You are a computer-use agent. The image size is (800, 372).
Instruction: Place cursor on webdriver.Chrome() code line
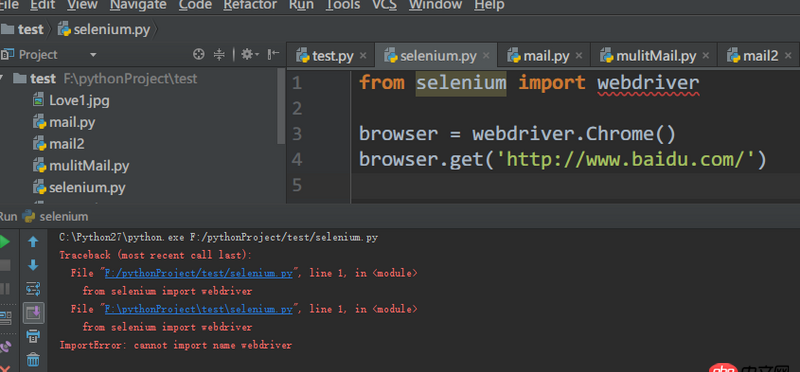(x=517, y=134)
